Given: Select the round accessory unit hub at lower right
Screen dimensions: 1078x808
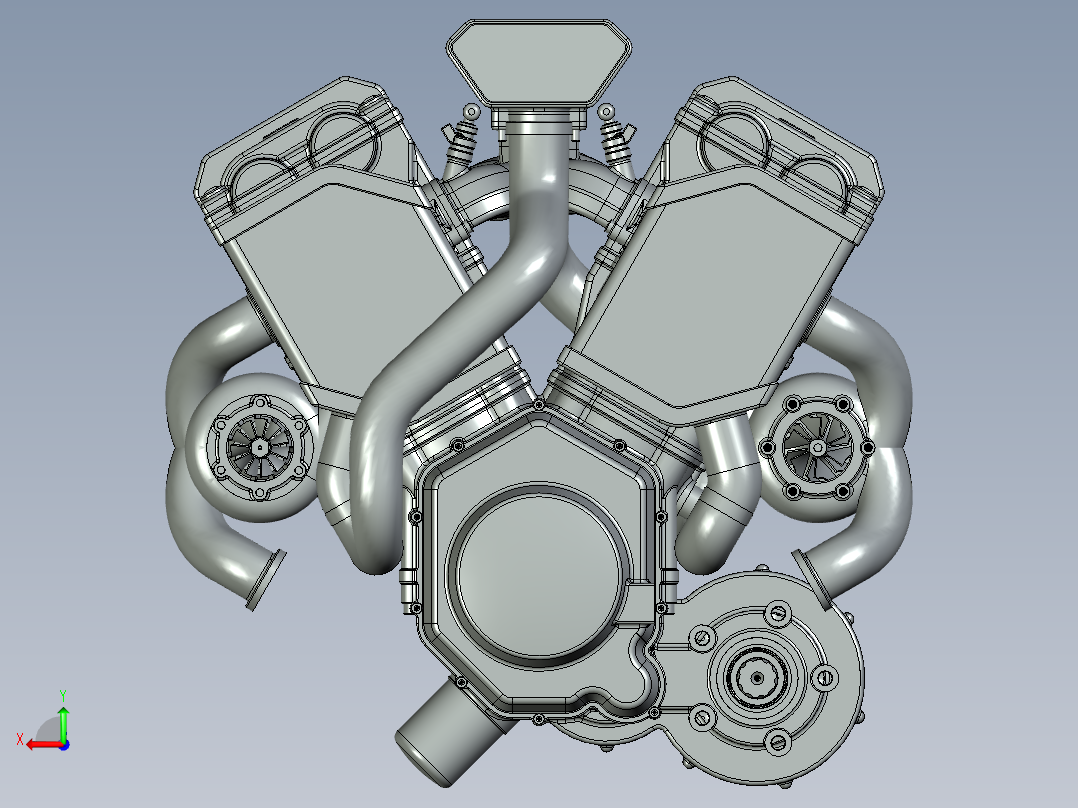Looking at the screenshot, I should [757, 677].
